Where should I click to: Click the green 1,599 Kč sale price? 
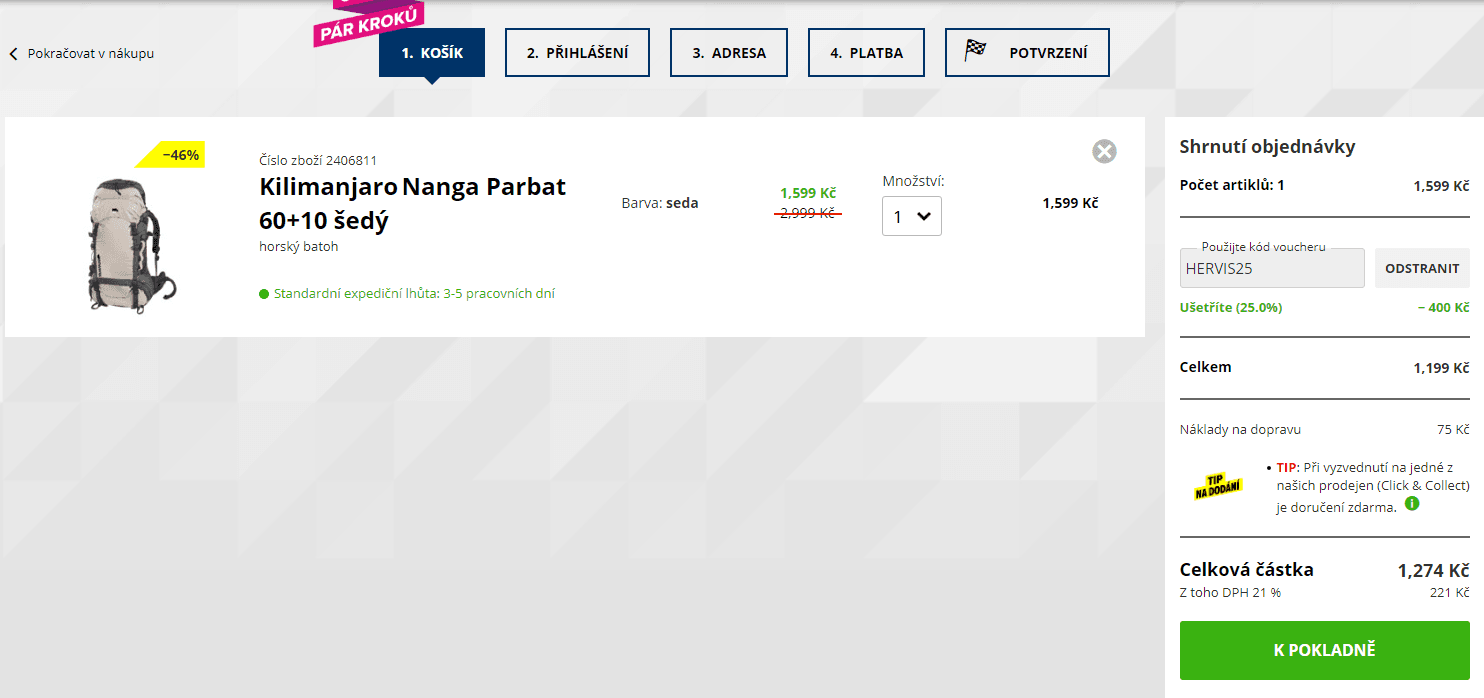click(808, 193)
